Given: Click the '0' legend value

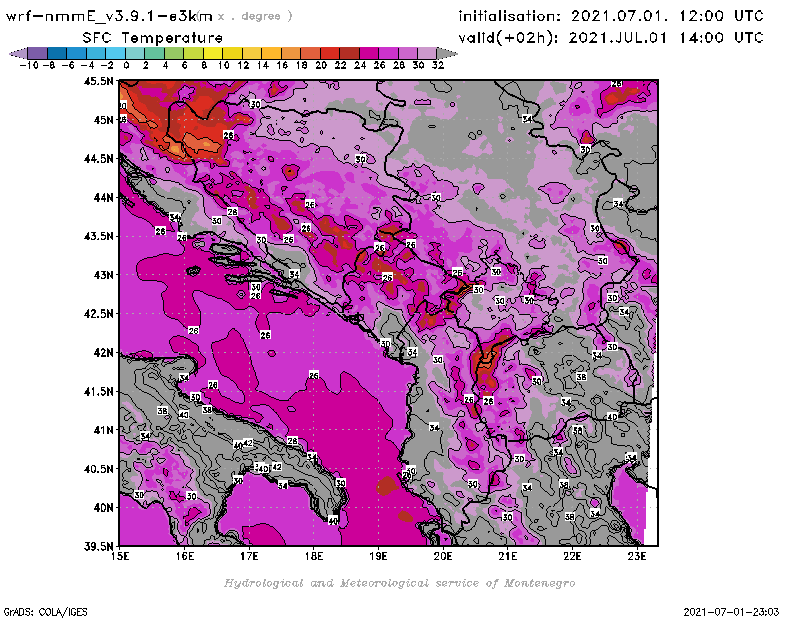Looking at the screenshot, I should (126, 65).
